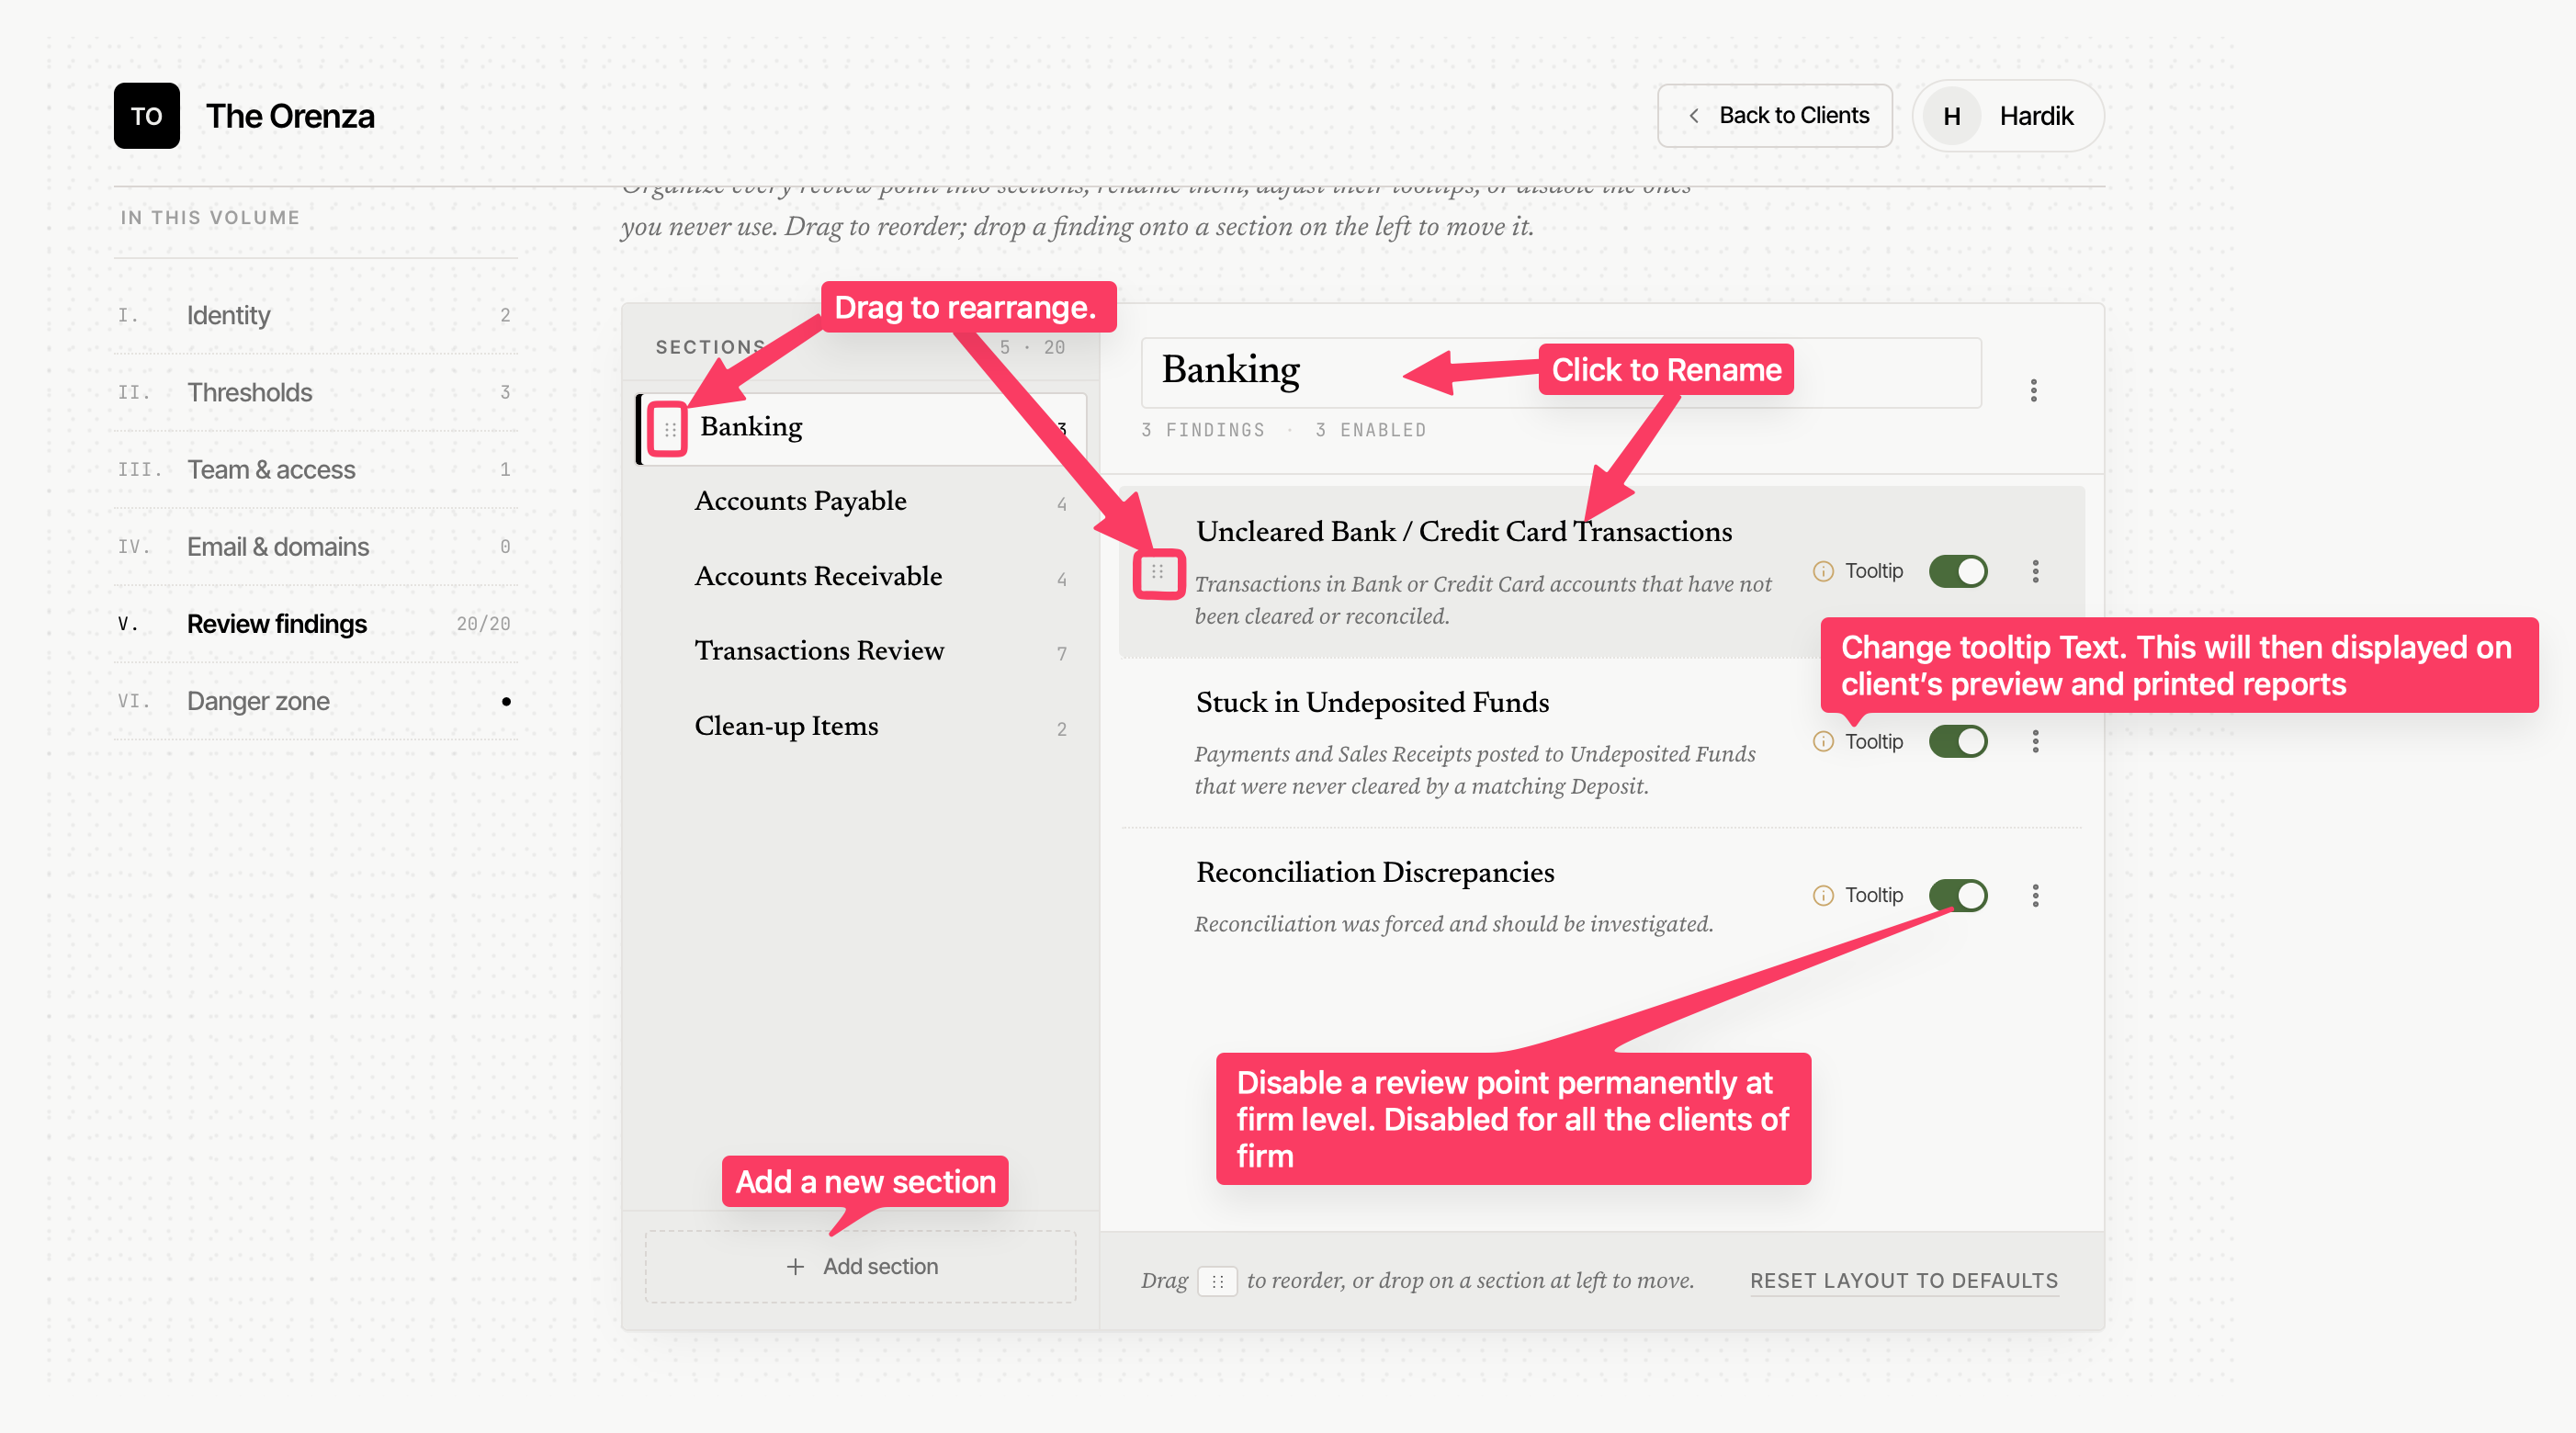
Task: Grab the Uncleared Bank finding drag handle
Action: (x=1157, y=572)
